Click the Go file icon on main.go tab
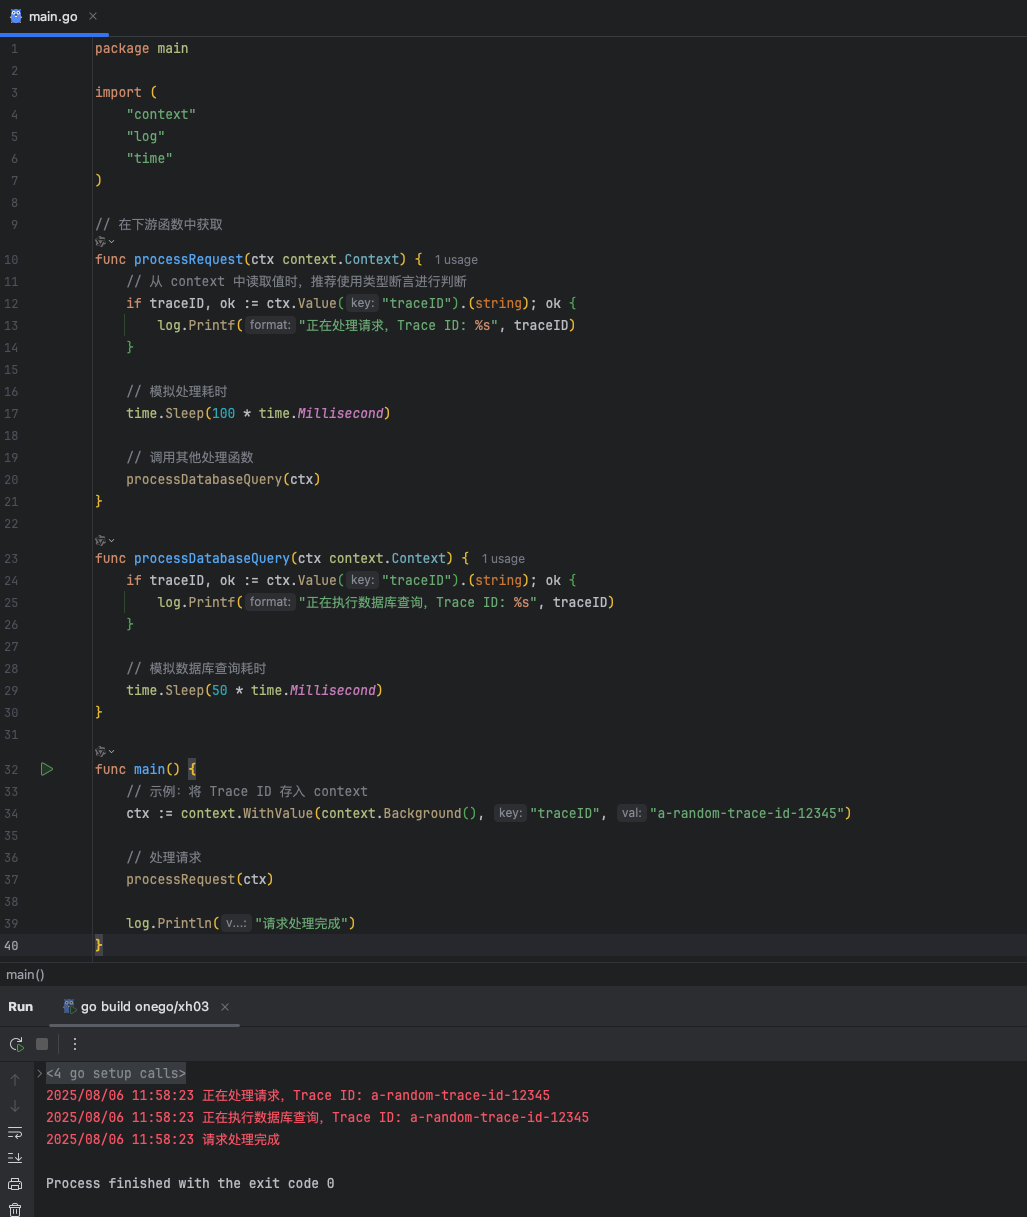This screenshot has height=1217, width=1027. (x=16, y=16)
